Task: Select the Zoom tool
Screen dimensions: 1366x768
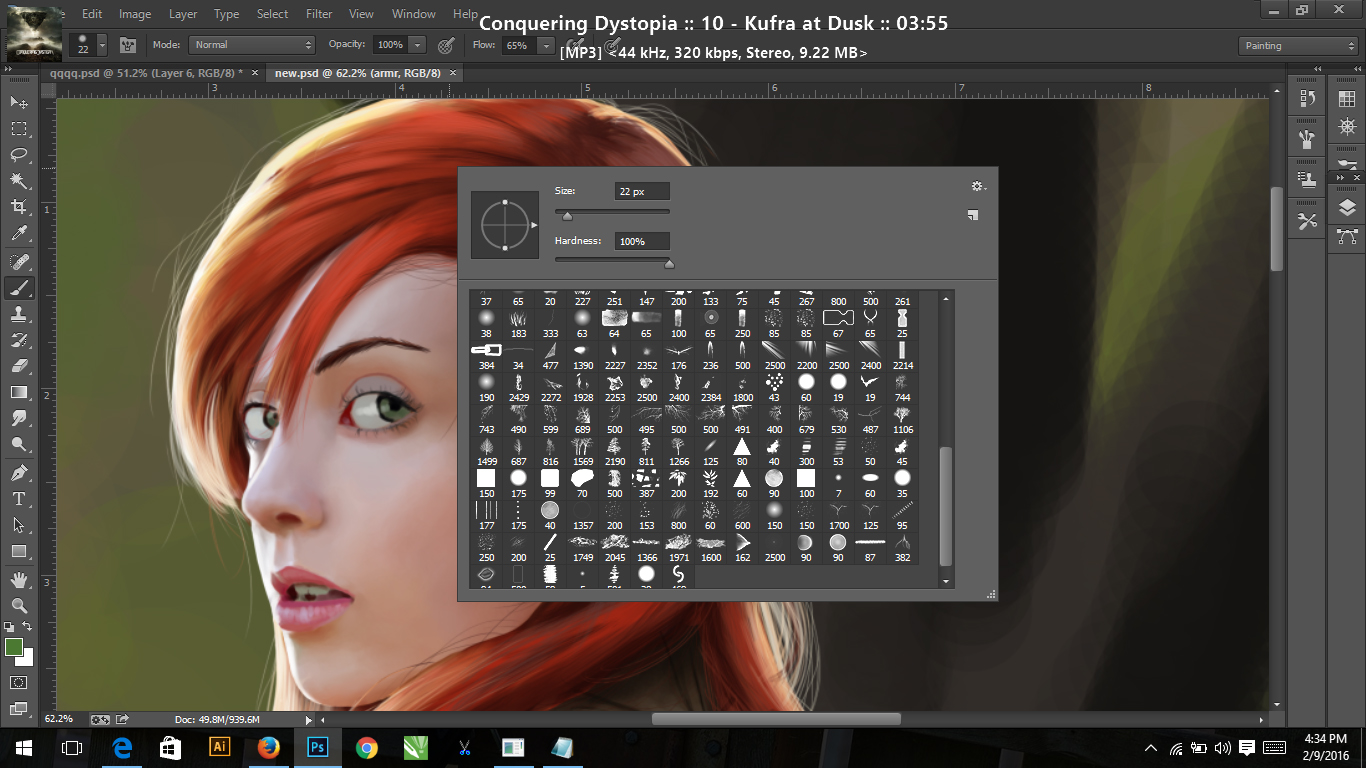Action: point(19,605)
